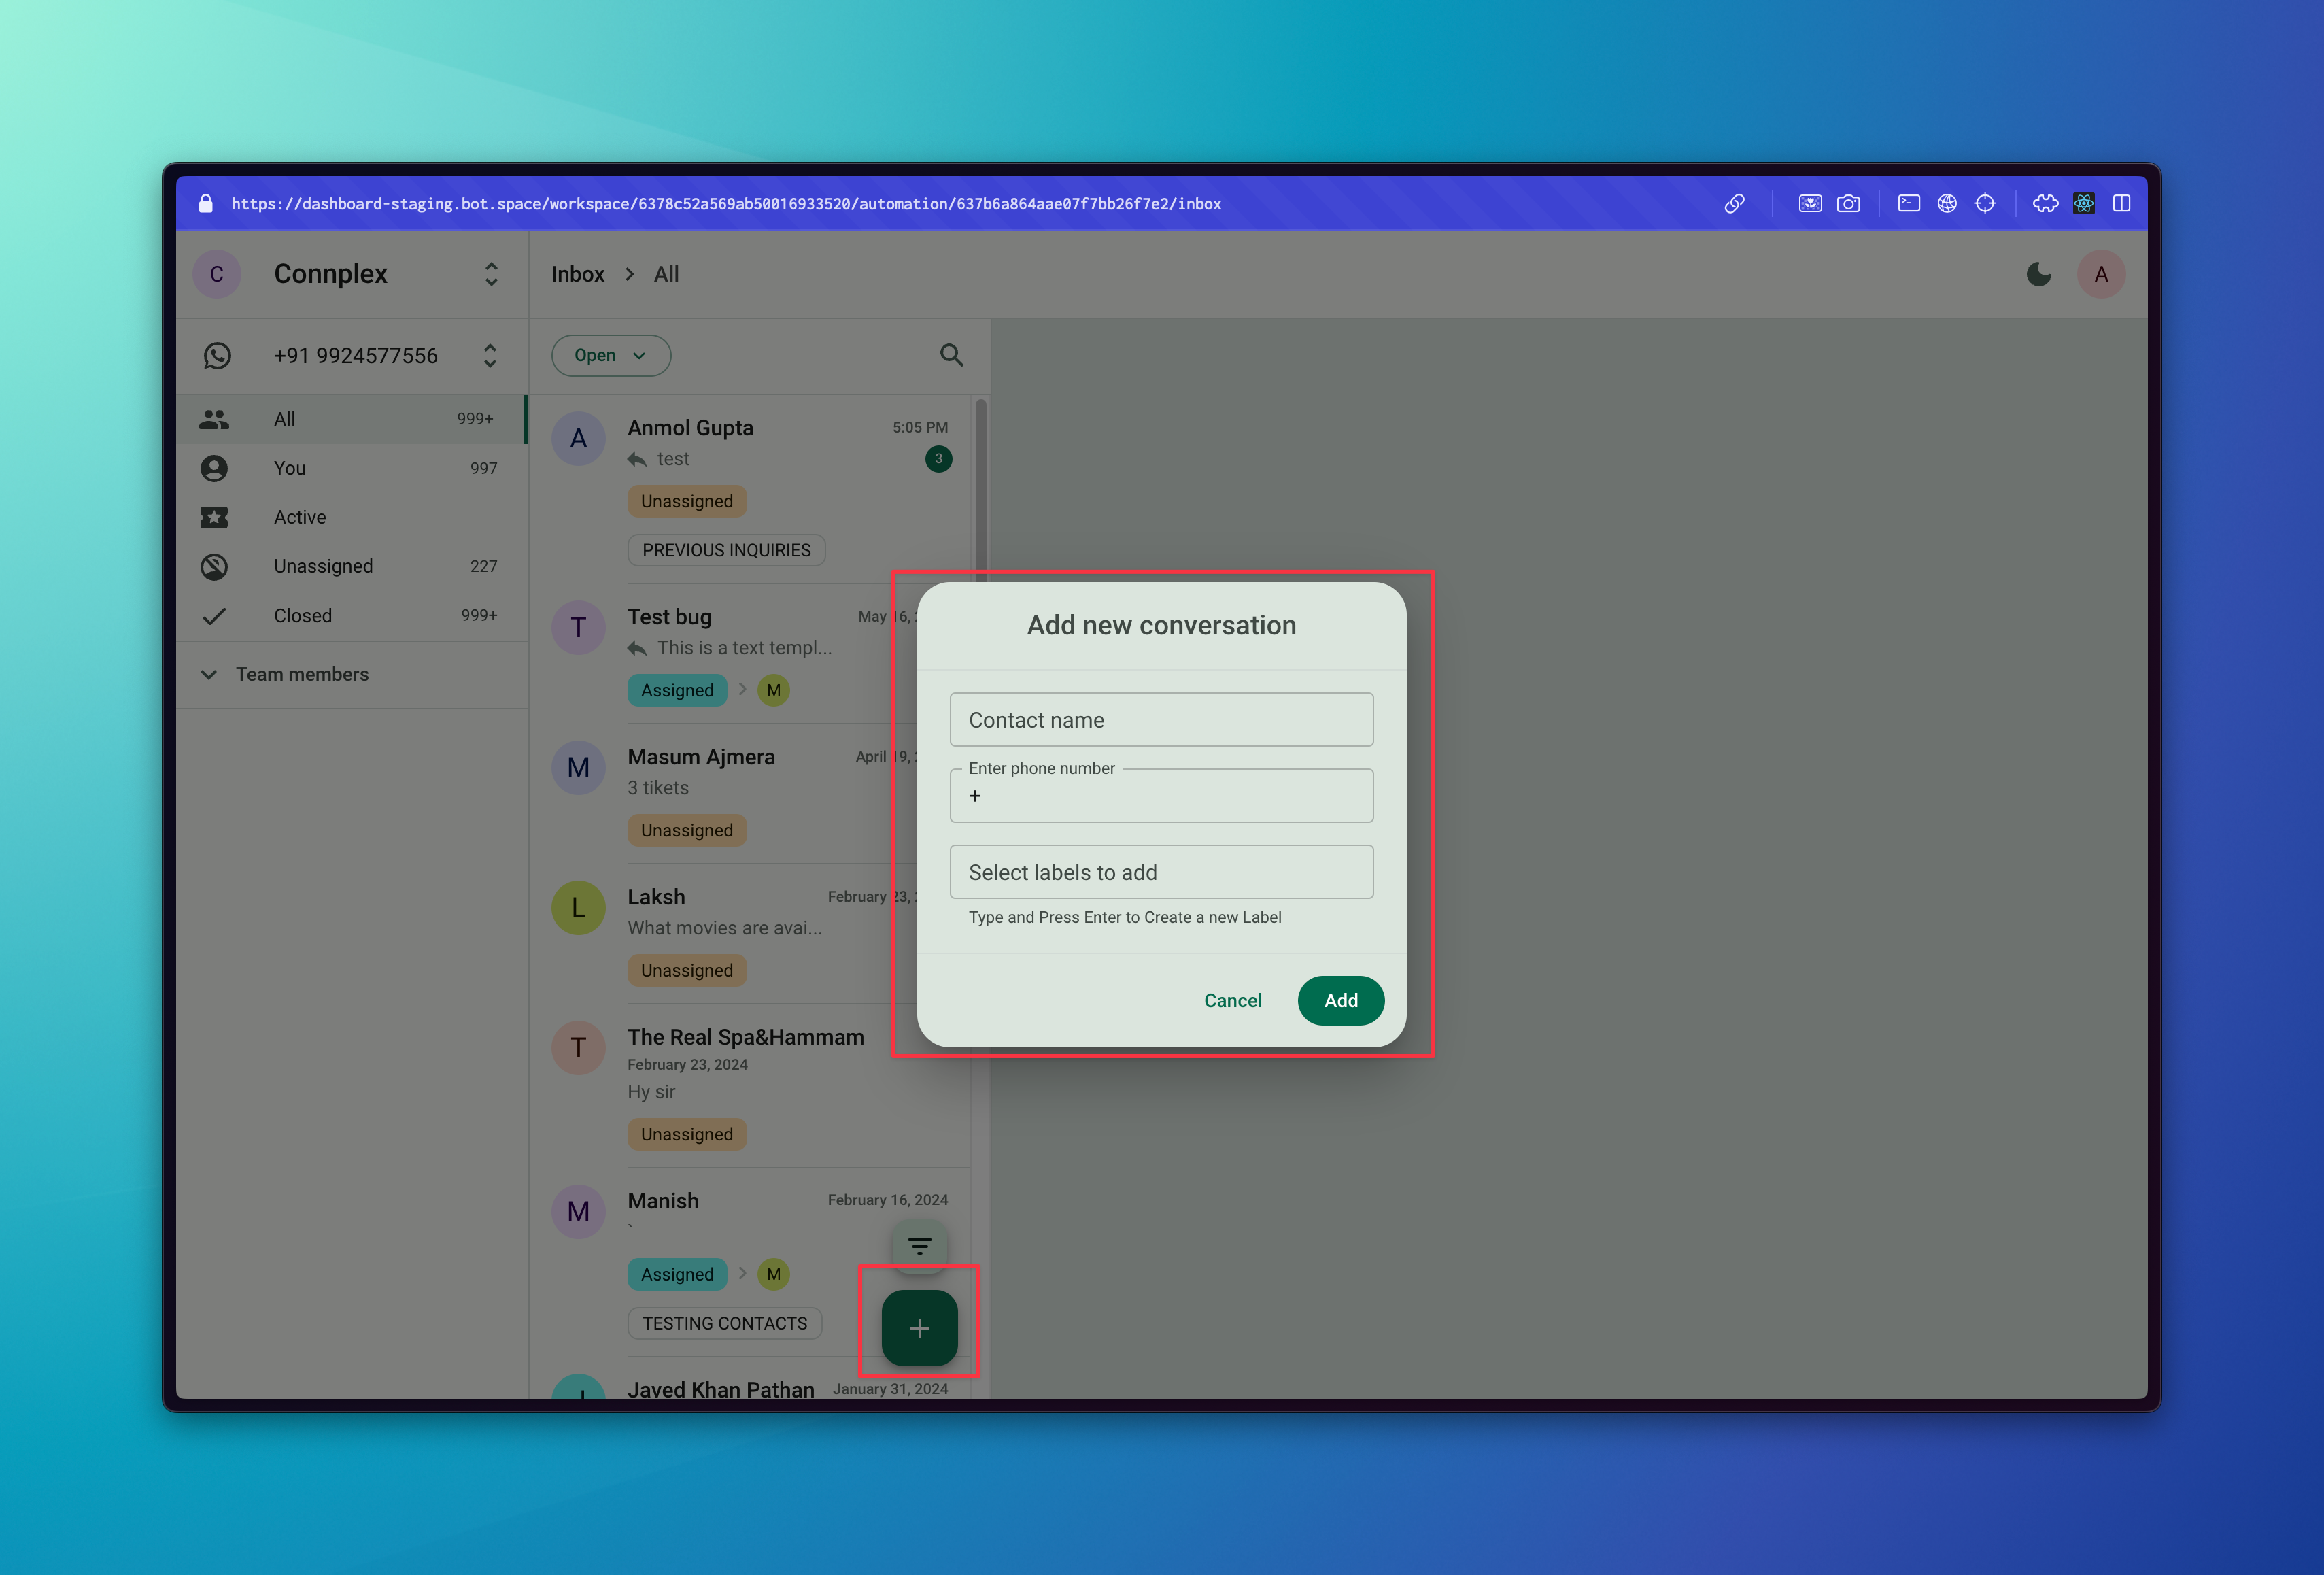Screen dimensions: 2324x1575
Task: Open the user avatar A profile menu
Action: [2100, 274]
